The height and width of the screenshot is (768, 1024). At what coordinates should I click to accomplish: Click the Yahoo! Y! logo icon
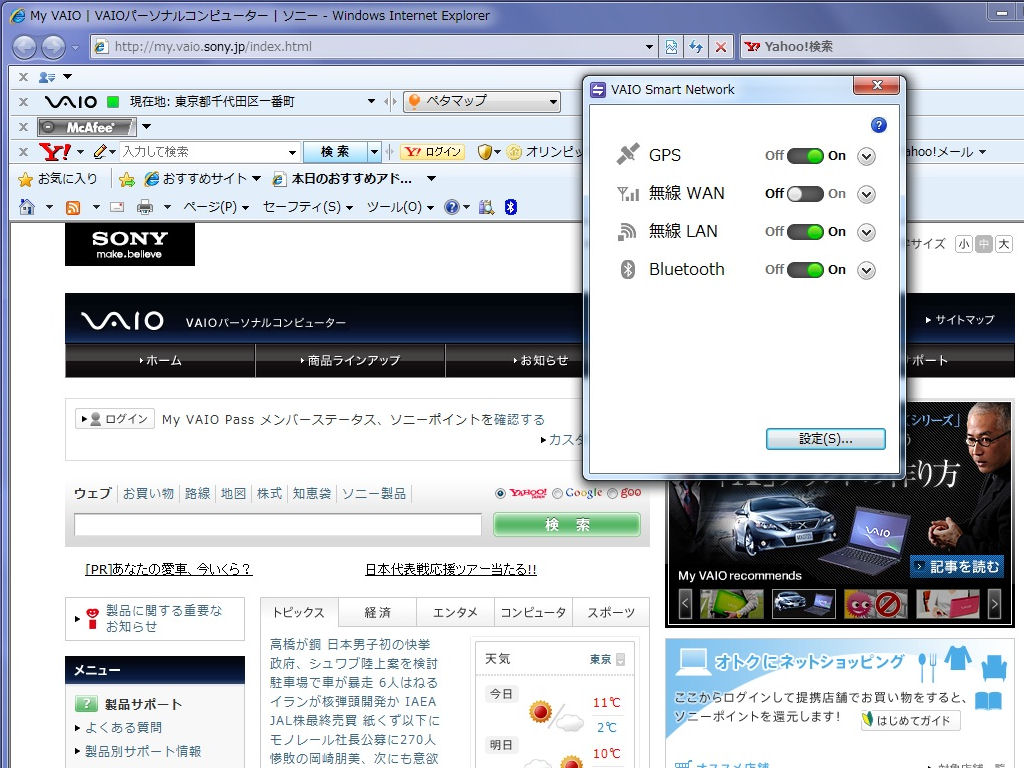[55, 152]
